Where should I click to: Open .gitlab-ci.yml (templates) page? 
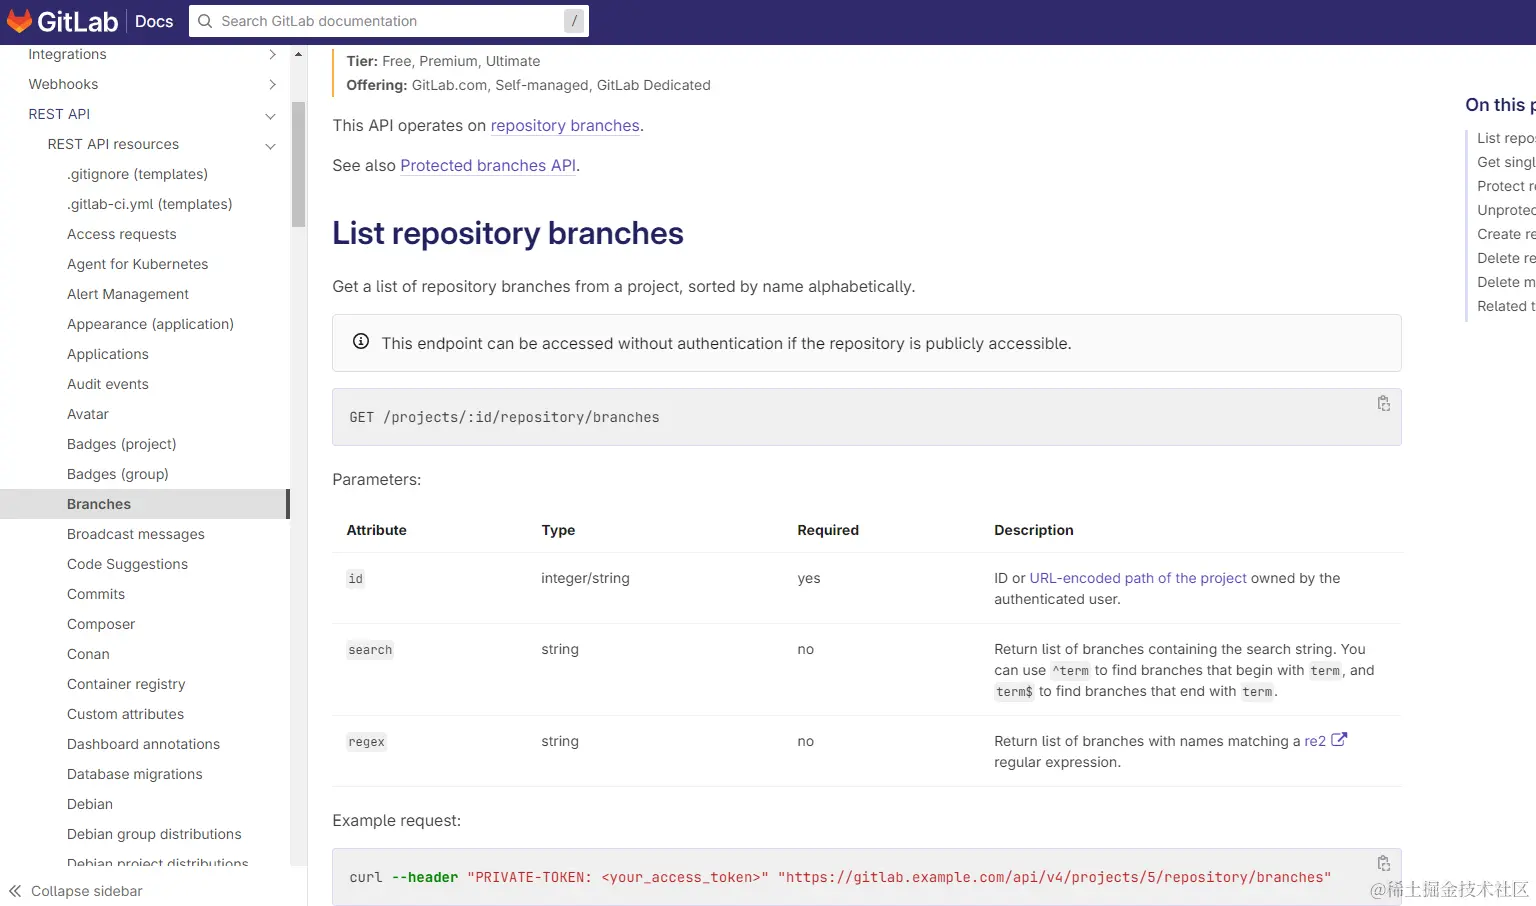coord(149,204)
